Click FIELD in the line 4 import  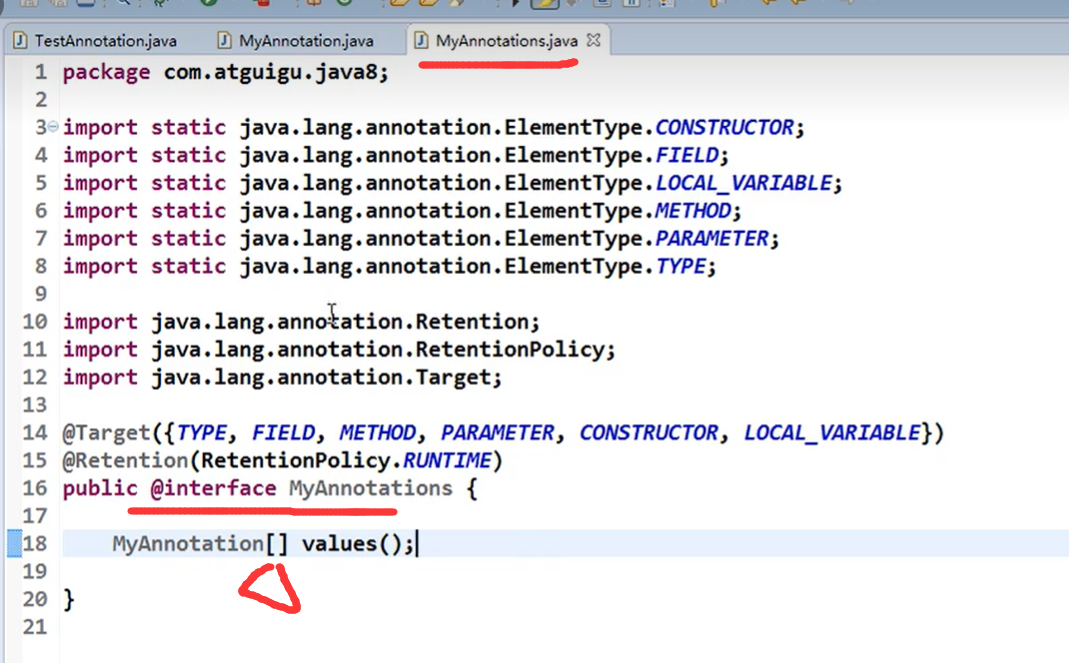(x=687, y=156)
